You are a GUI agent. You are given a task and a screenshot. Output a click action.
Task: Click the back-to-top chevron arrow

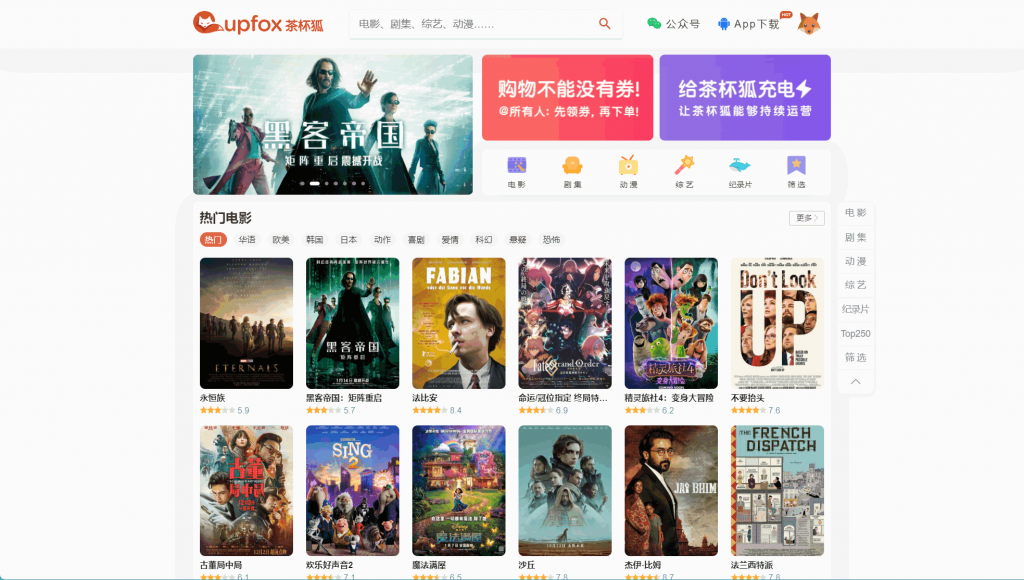click(856, 381)
